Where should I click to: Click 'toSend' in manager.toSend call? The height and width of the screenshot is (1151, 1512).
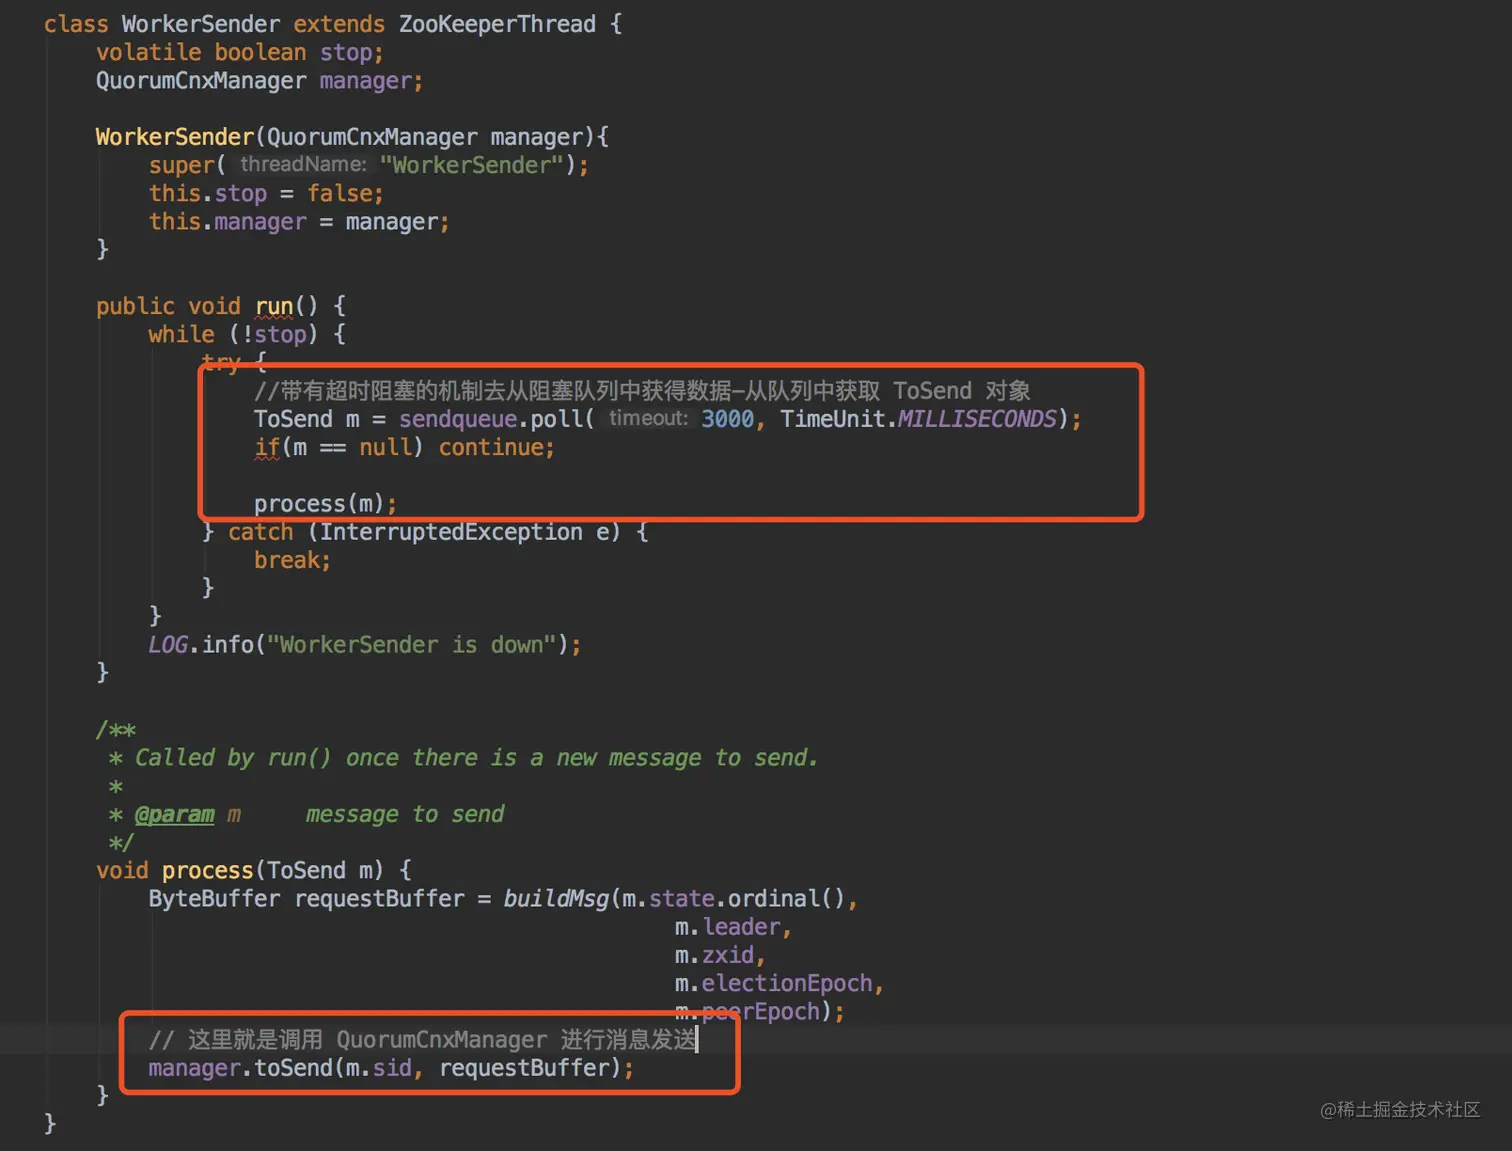[293, 1068]
